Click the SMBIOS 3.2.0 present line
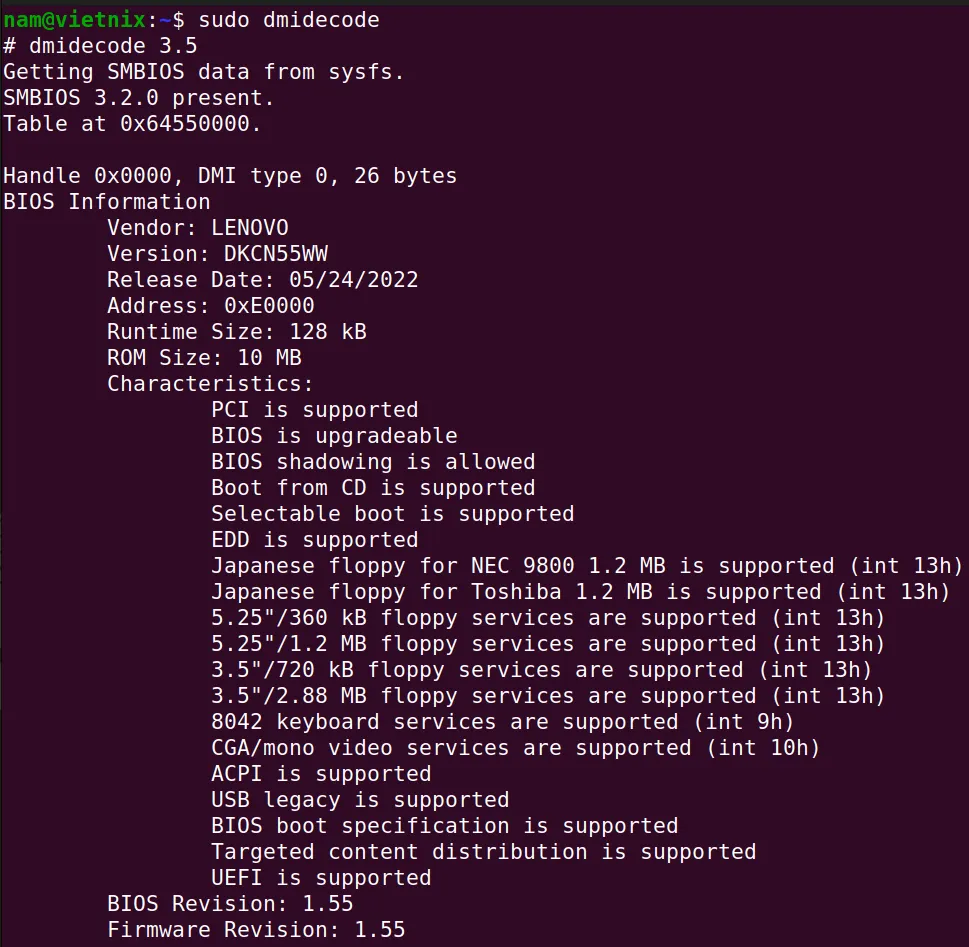969x947 pixels. (138, 98)
